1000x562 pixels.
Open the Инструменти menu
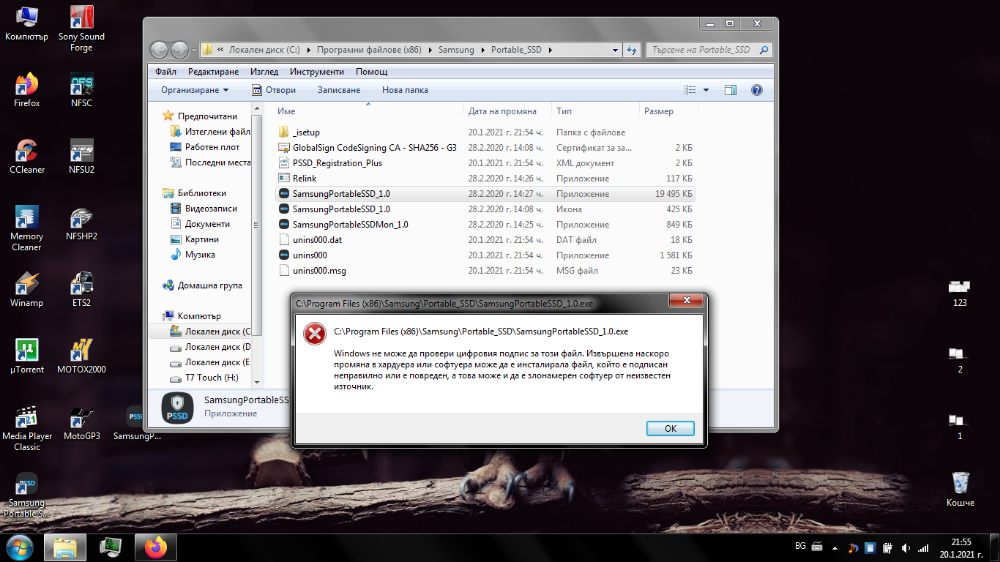pos(316,71)
